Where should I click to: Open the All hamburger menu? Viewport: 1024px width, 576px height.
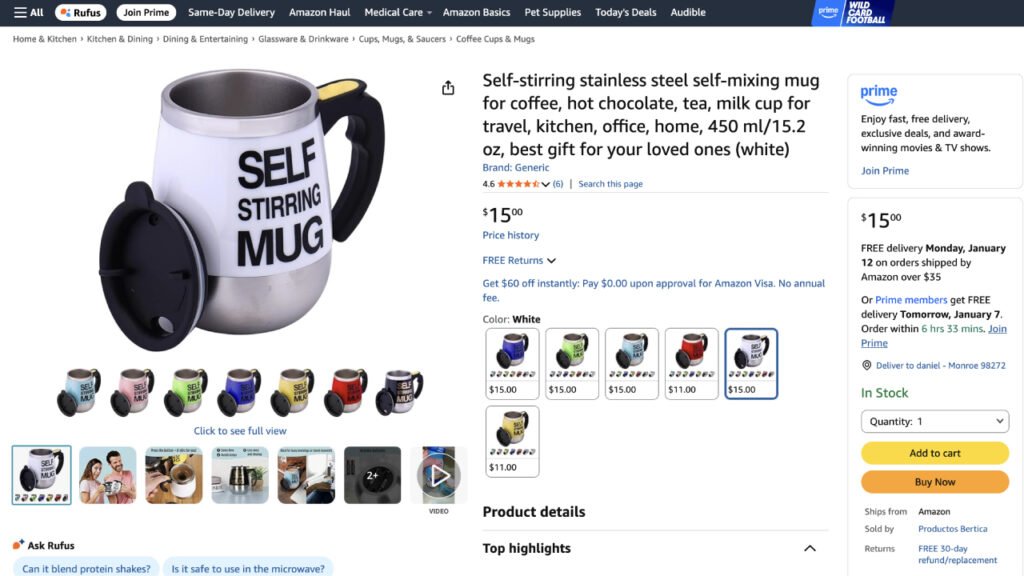(x=29, y=12)
